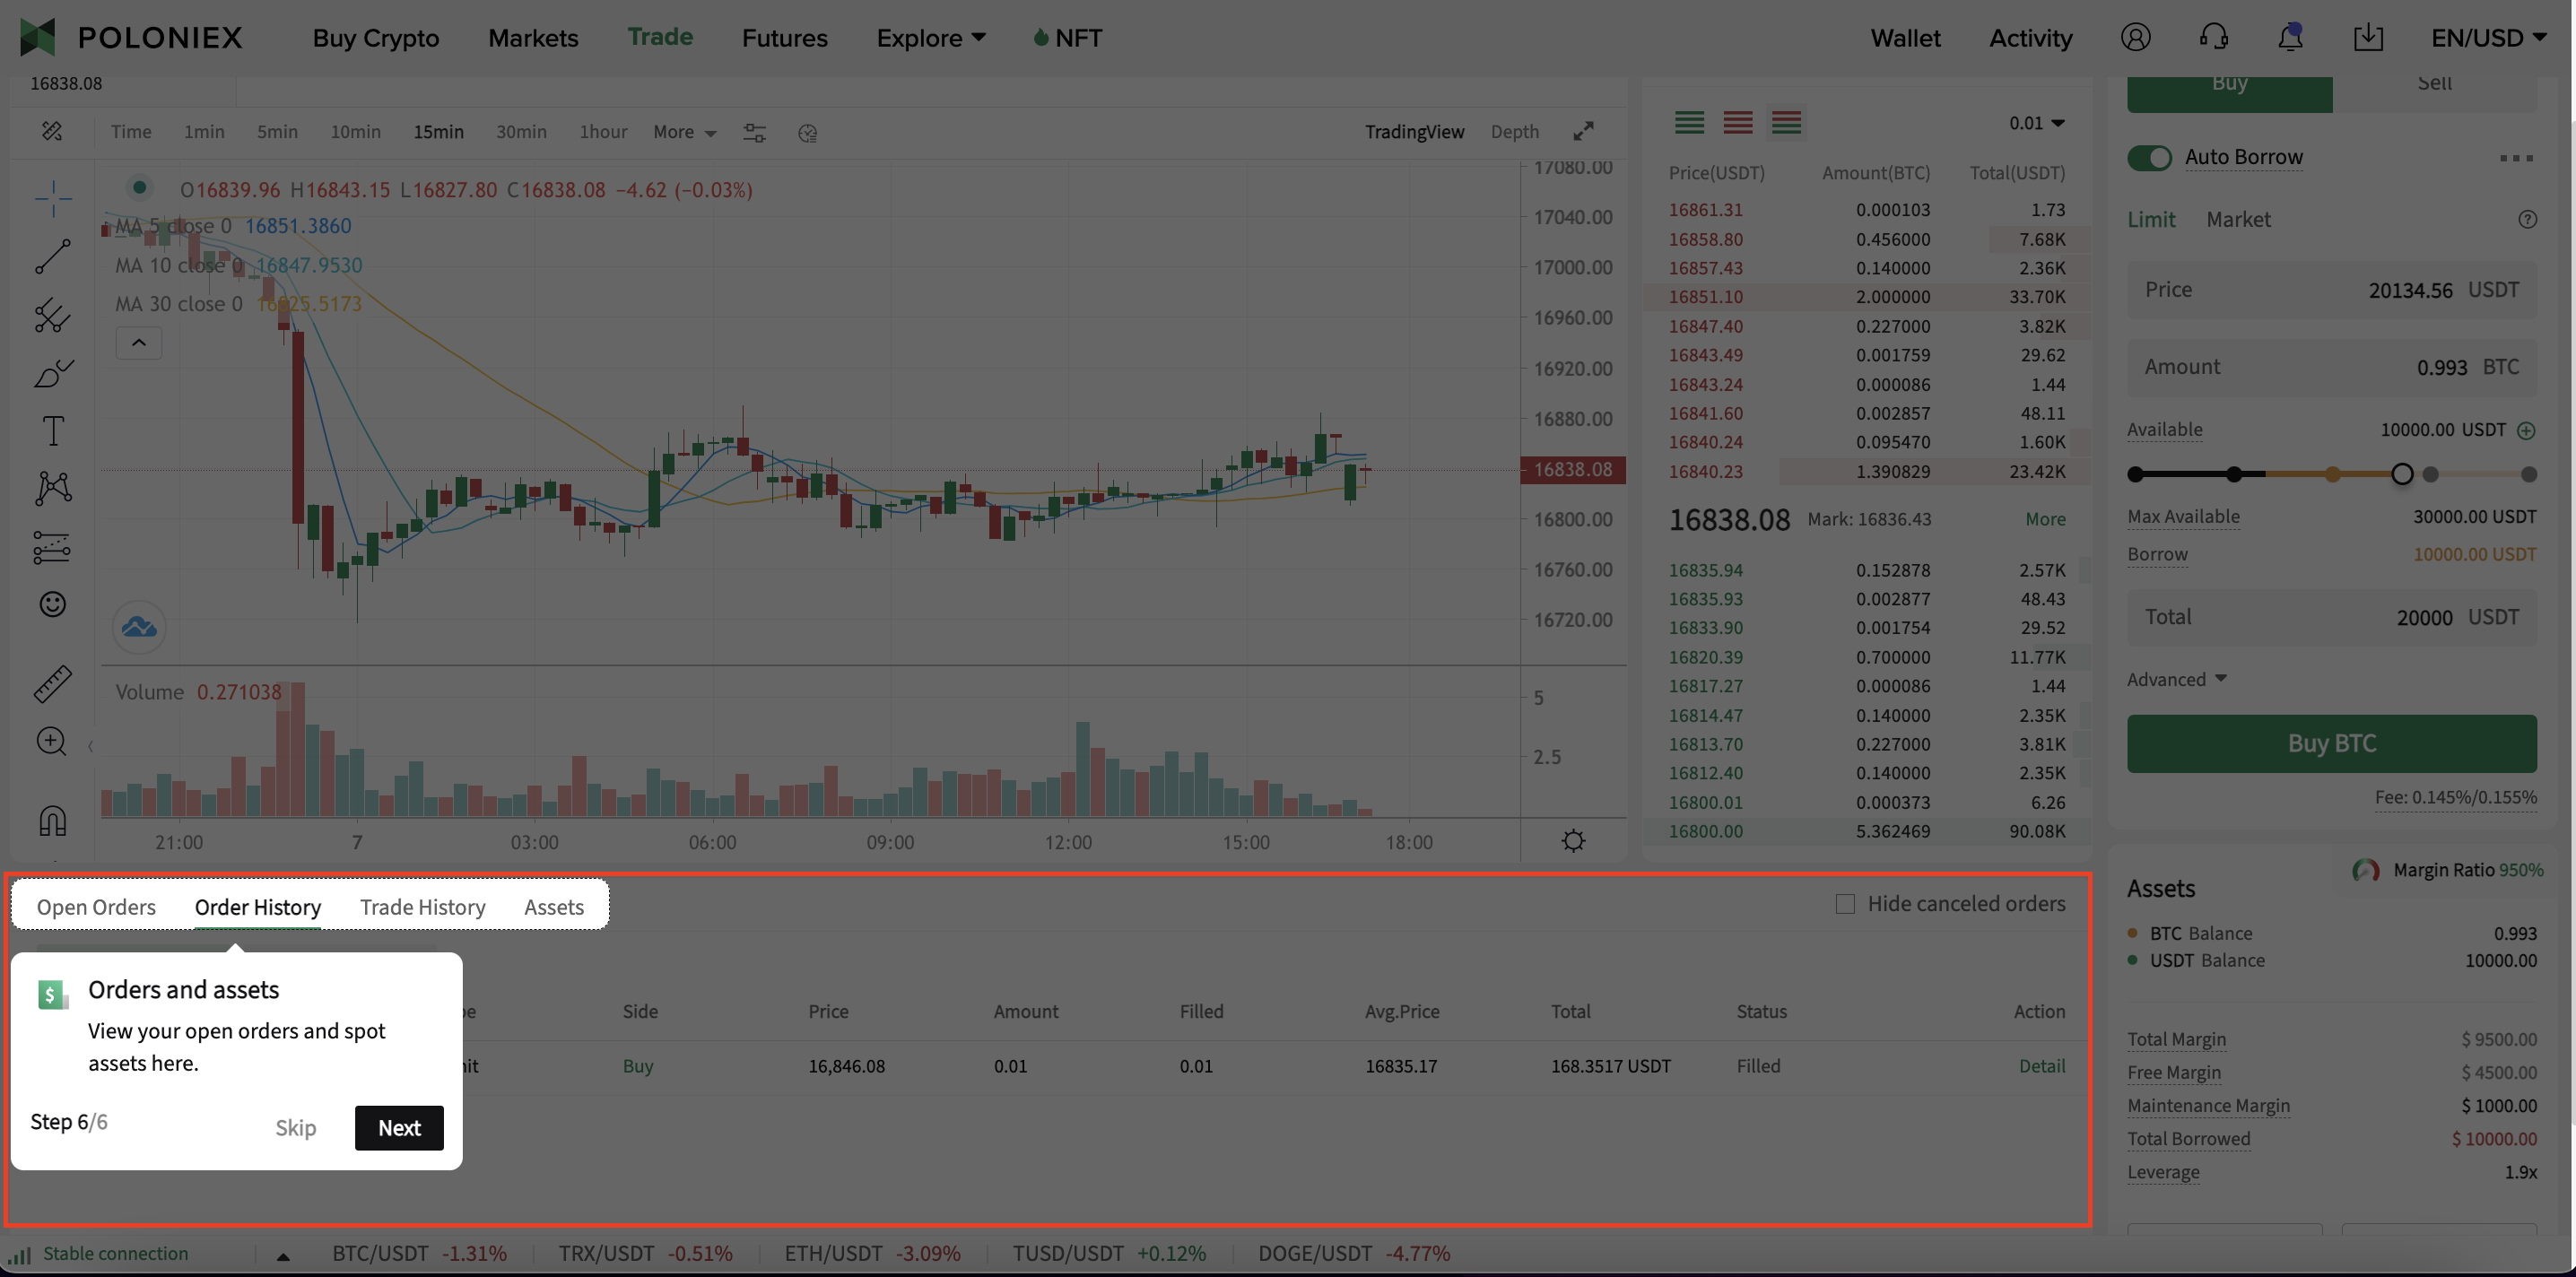Open the emoji stickers tool

52,603
